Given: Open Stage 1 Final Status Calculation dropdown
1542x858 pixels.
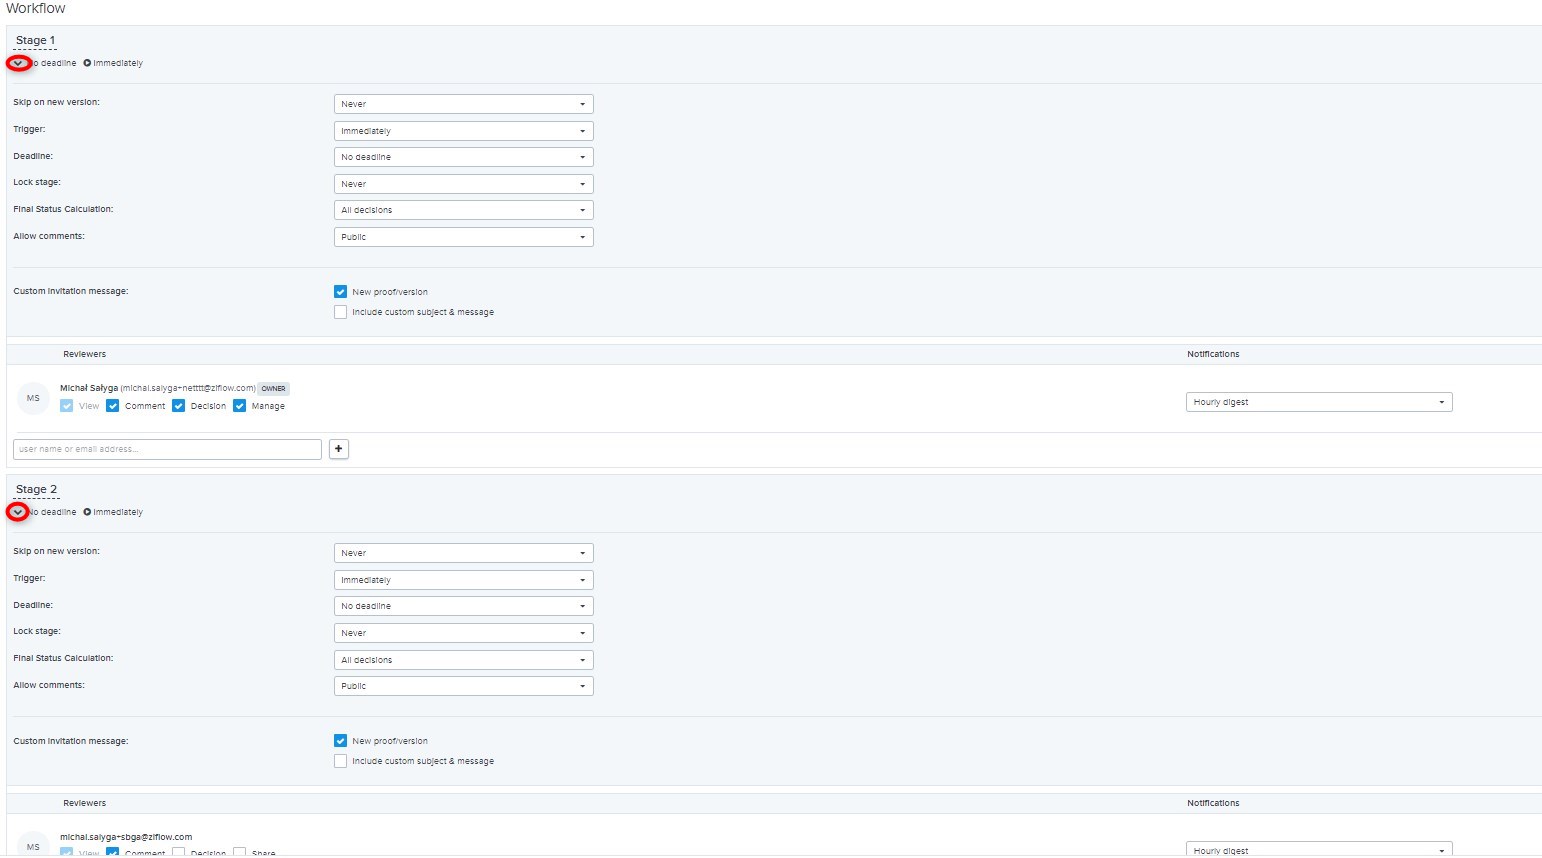Looking at the screenshot, I should 463,210.
